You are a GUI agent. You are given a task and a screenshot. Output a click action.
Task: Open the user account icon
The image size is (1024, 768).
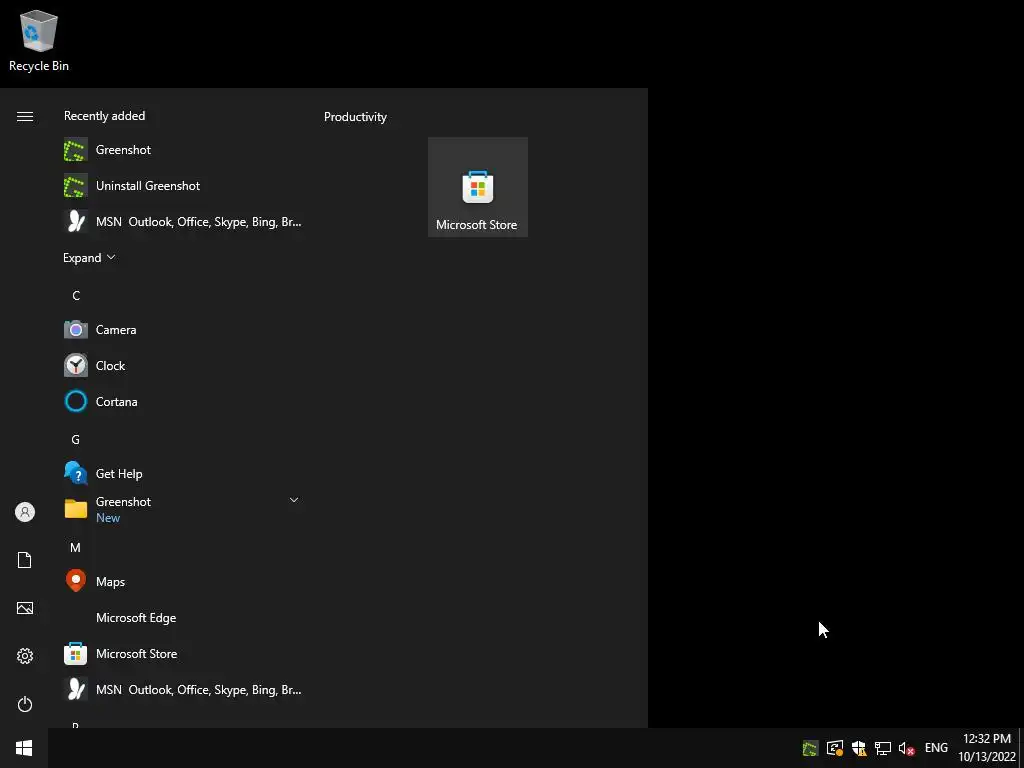click(x=25, y=512)
